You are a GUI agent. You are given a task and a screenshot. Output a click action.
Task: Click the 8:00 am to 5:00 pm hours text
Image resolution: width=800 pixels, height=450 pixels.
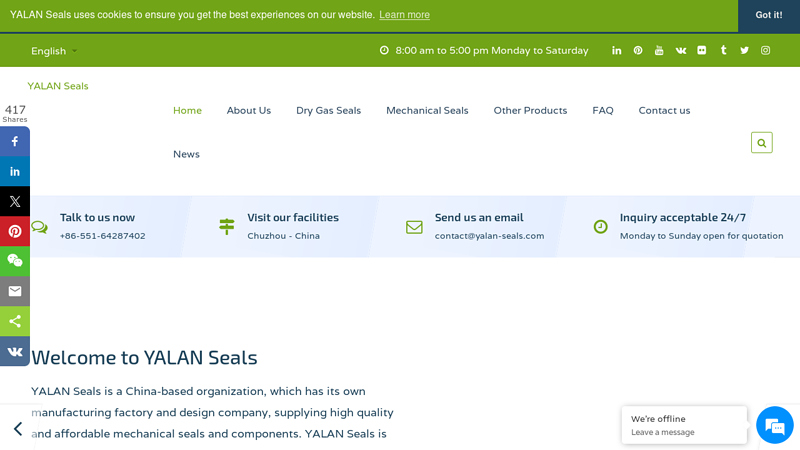pyautogui.click(x=492, y=51)
